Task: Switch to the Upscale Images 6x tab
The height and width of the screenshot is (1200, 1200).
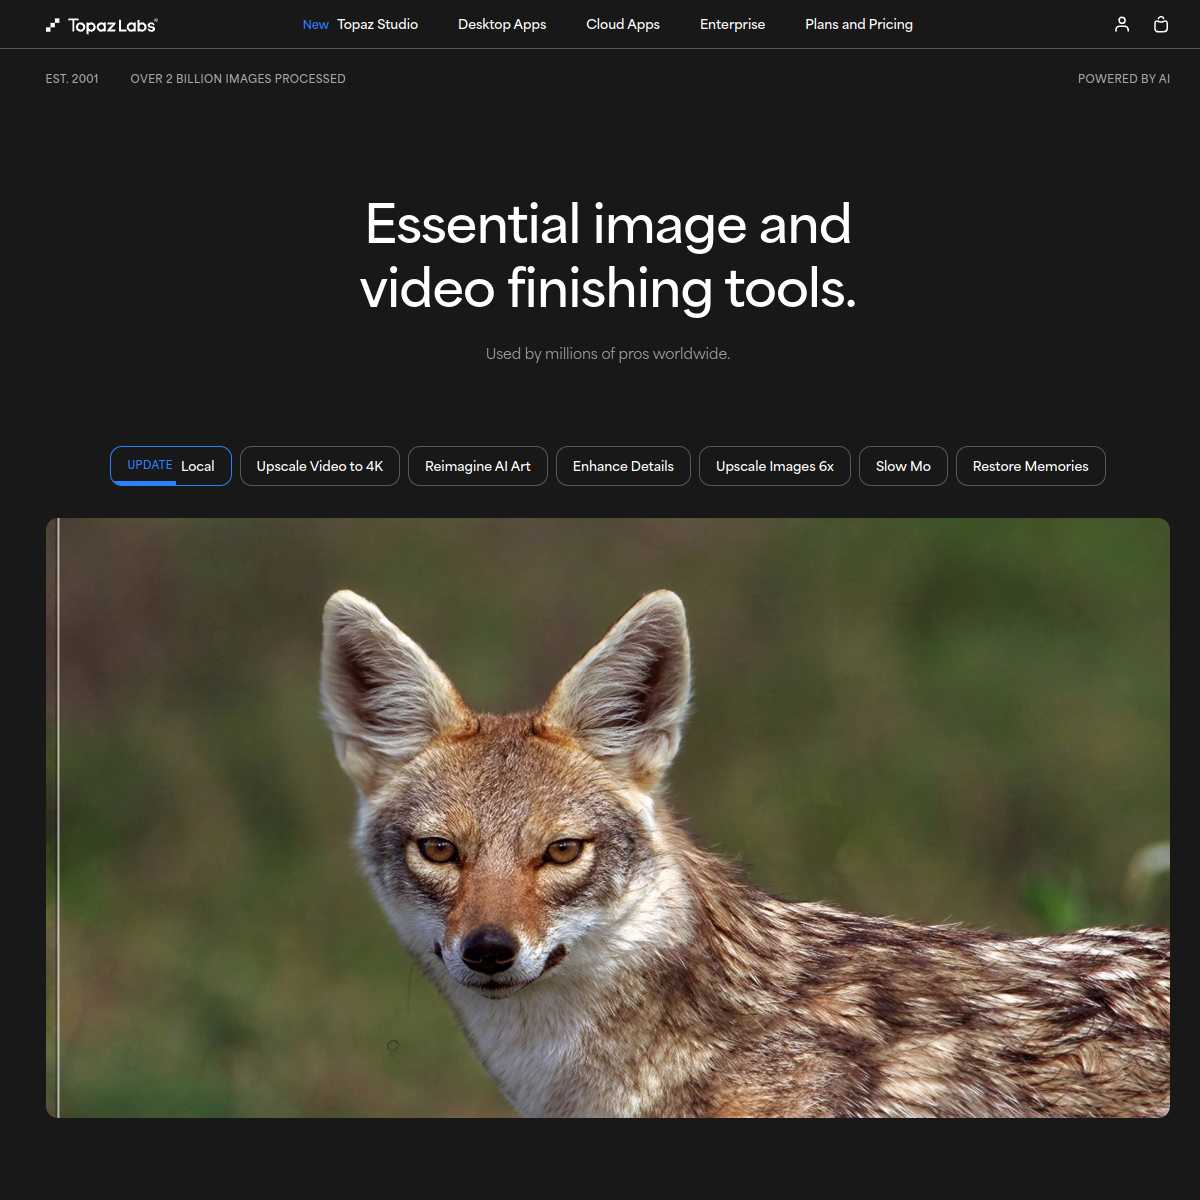Action: click(774, 465)
